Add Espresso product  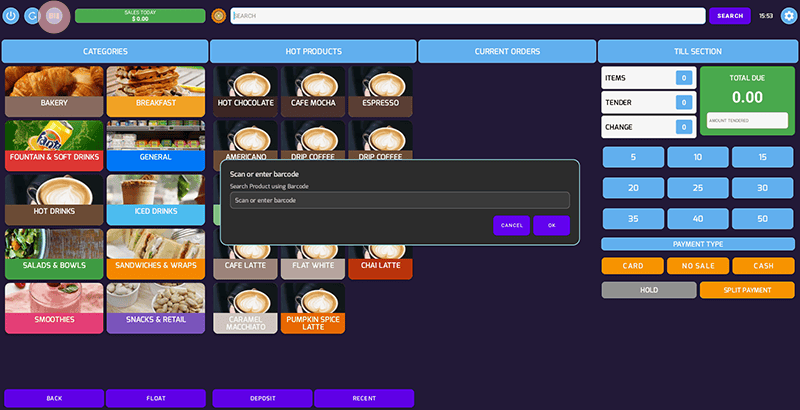(x=380, y=92)
